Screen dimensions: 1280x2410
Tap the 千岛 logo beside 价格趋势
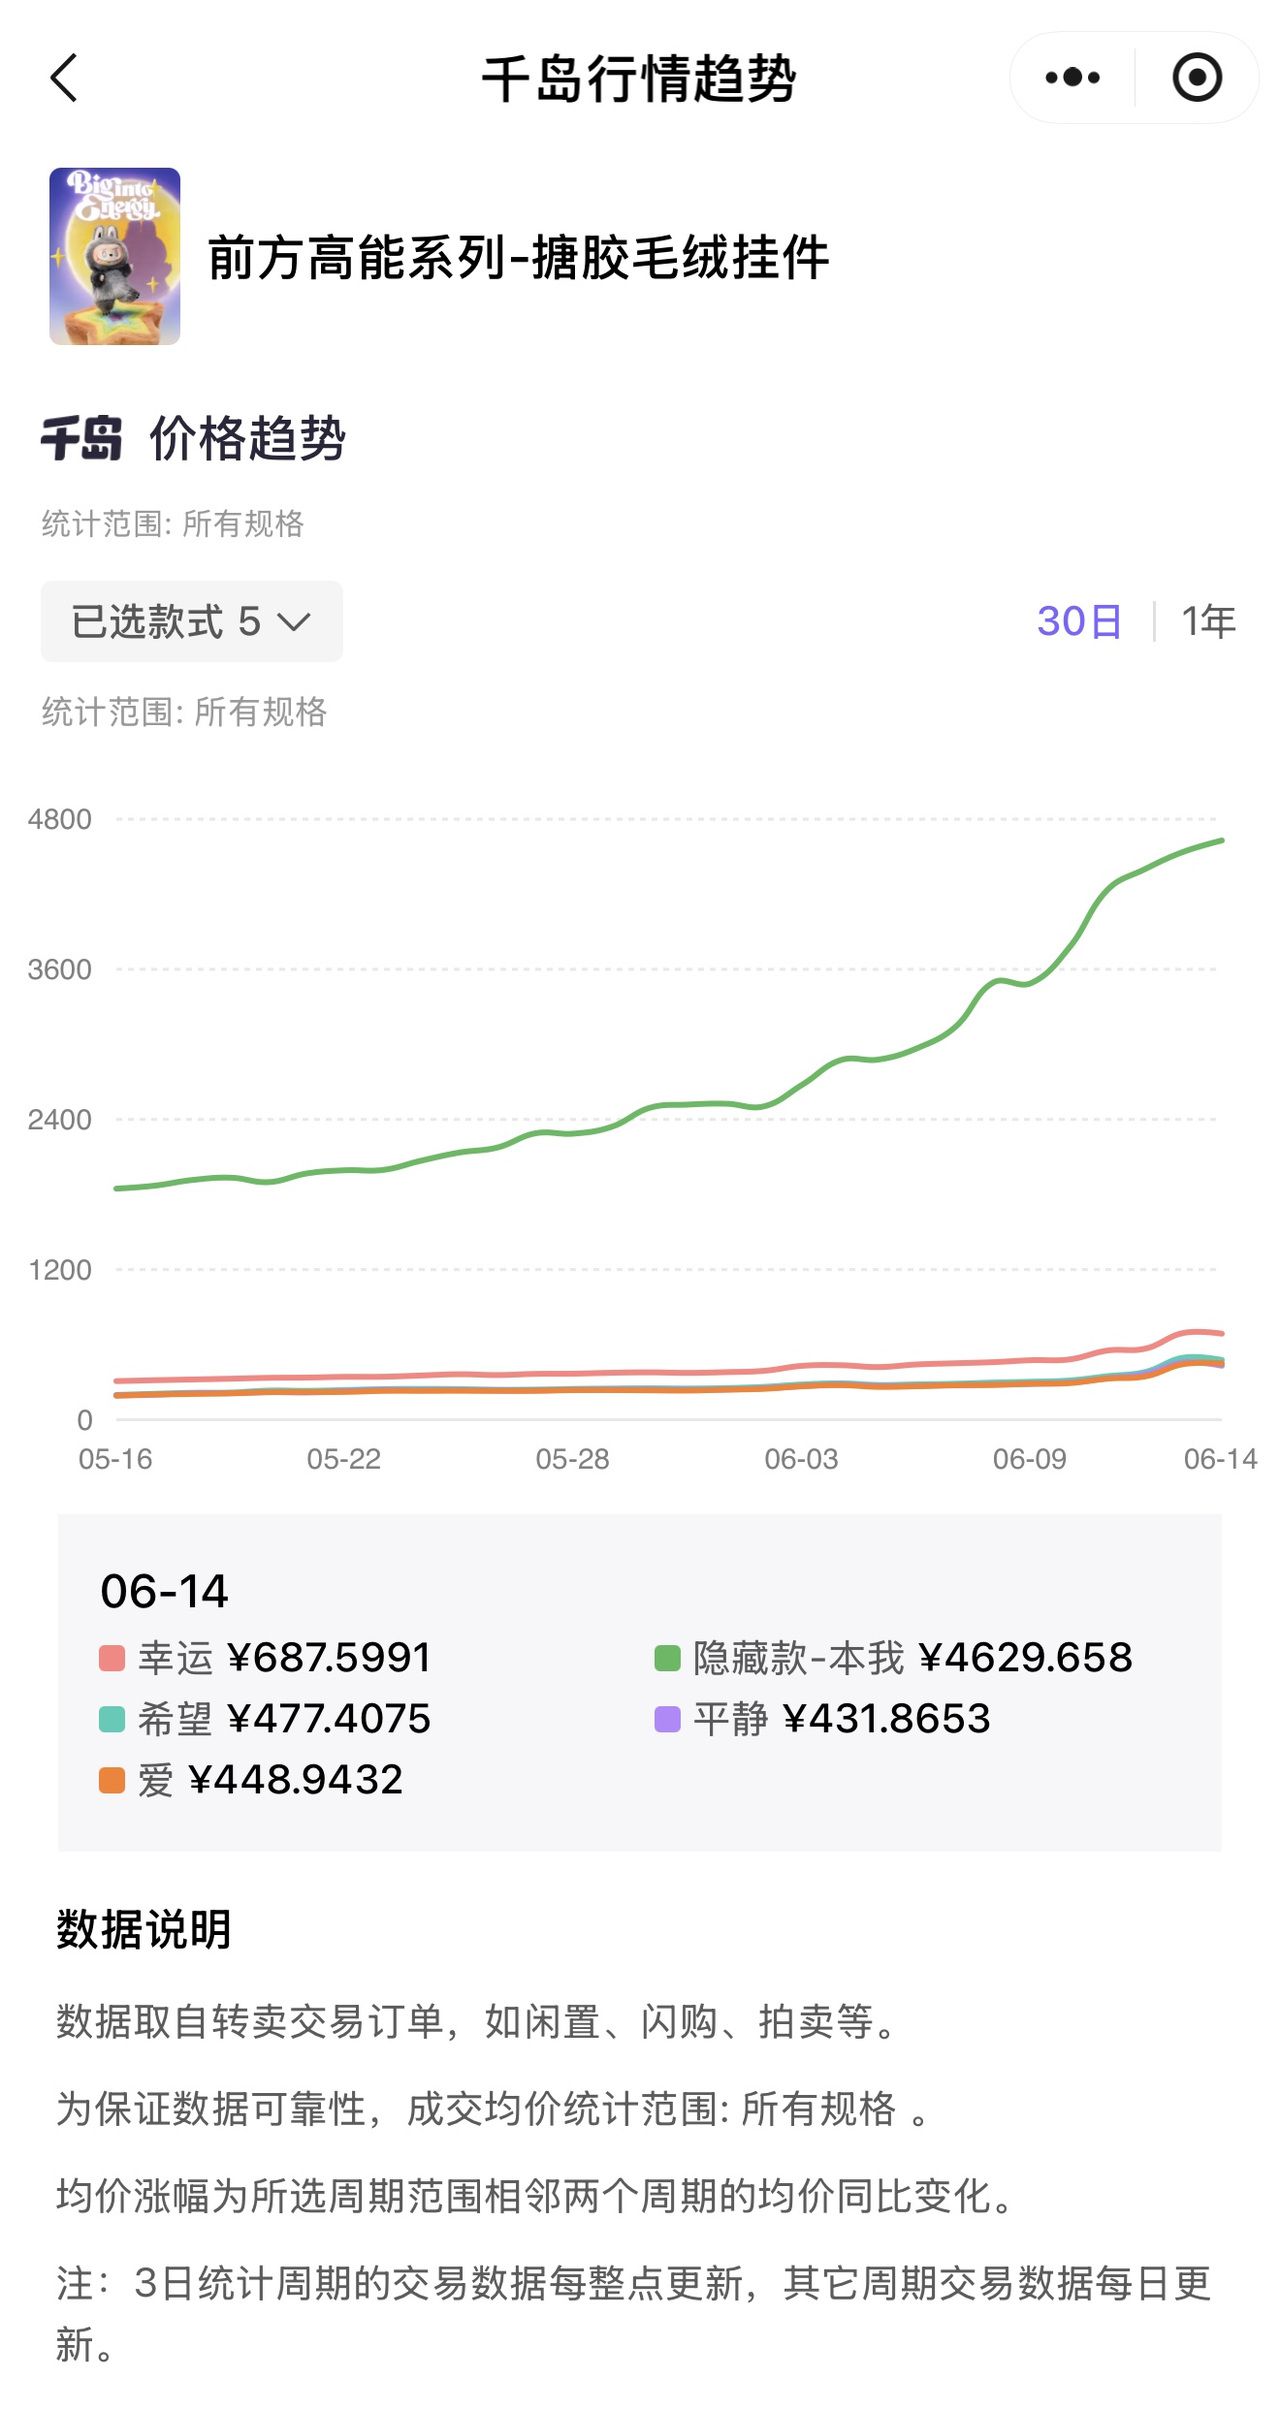[82, 439]
